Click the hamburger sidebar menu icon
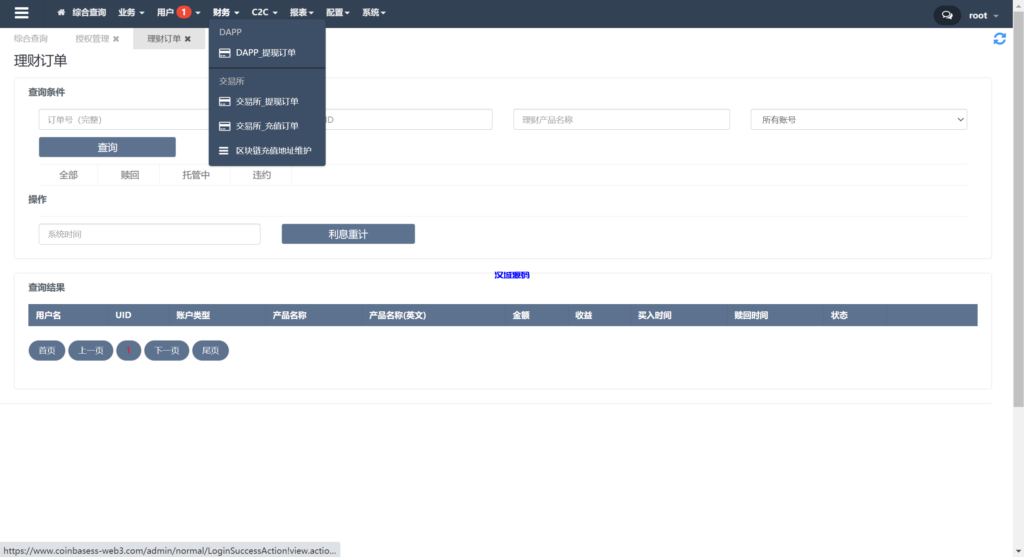 [x=21, y=13]
